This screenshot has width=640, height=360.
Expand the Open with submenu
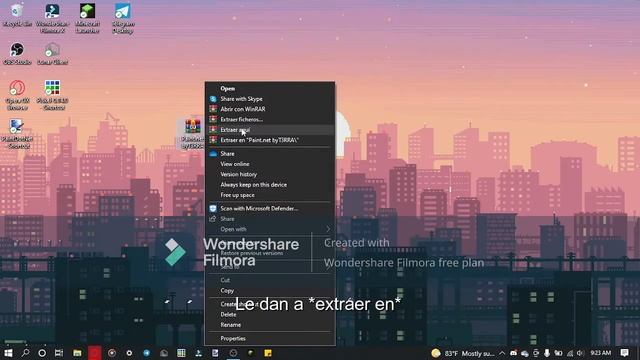[270, 229]
